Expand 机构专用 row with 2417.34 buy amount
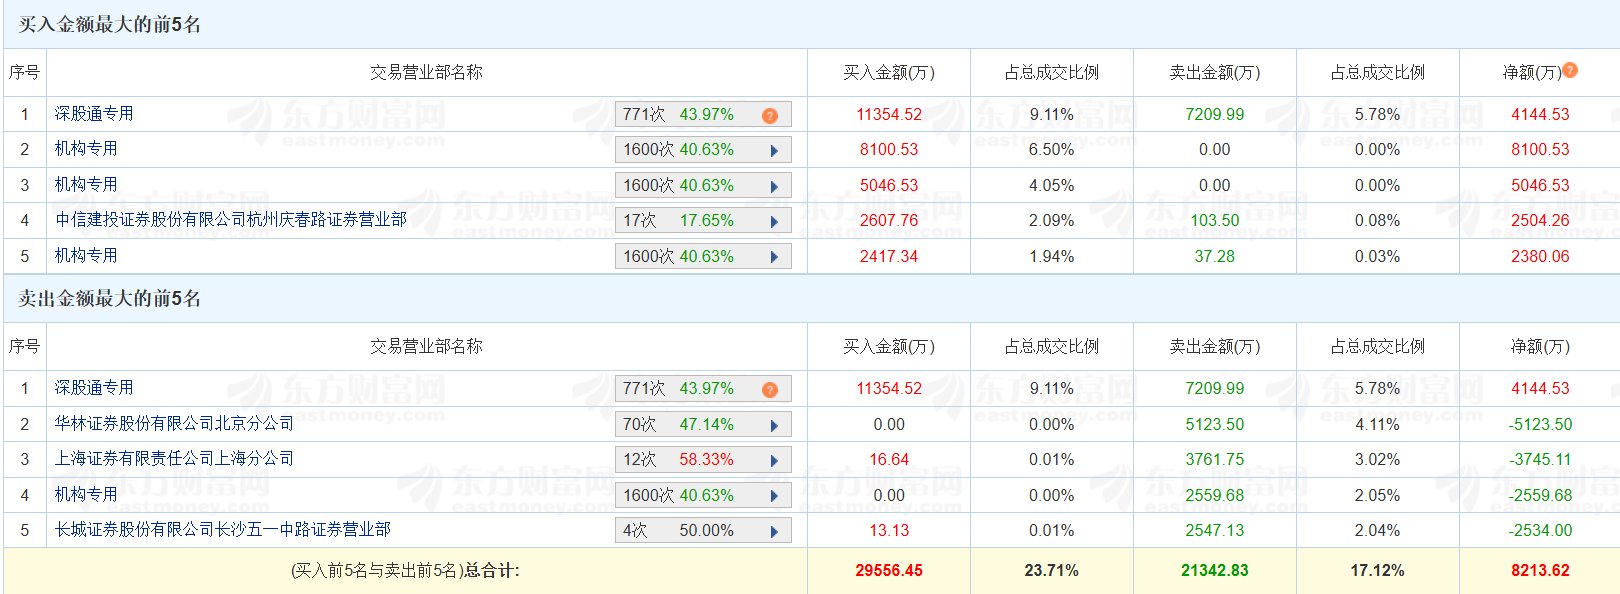The height and width of the screenshot is (594, 1620). click(774, 257)
